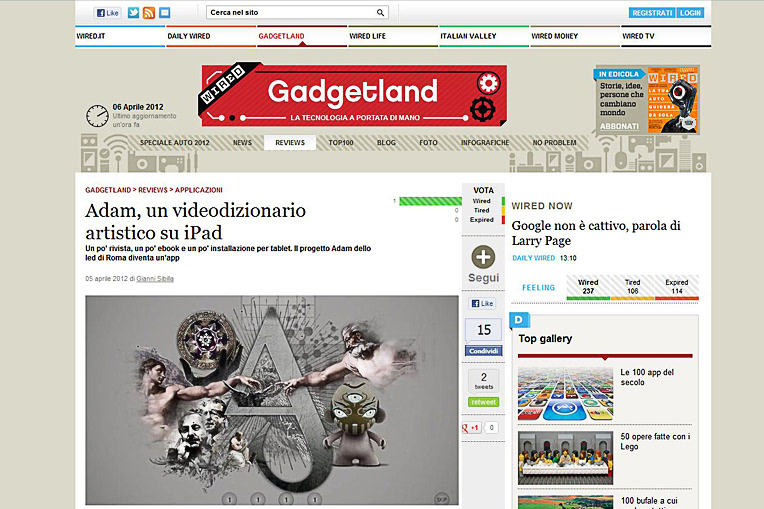Click the DAILY WIRED label under headline
This screenshot has height=509, width=764.
pyautogui.click(x=534, y=258)
